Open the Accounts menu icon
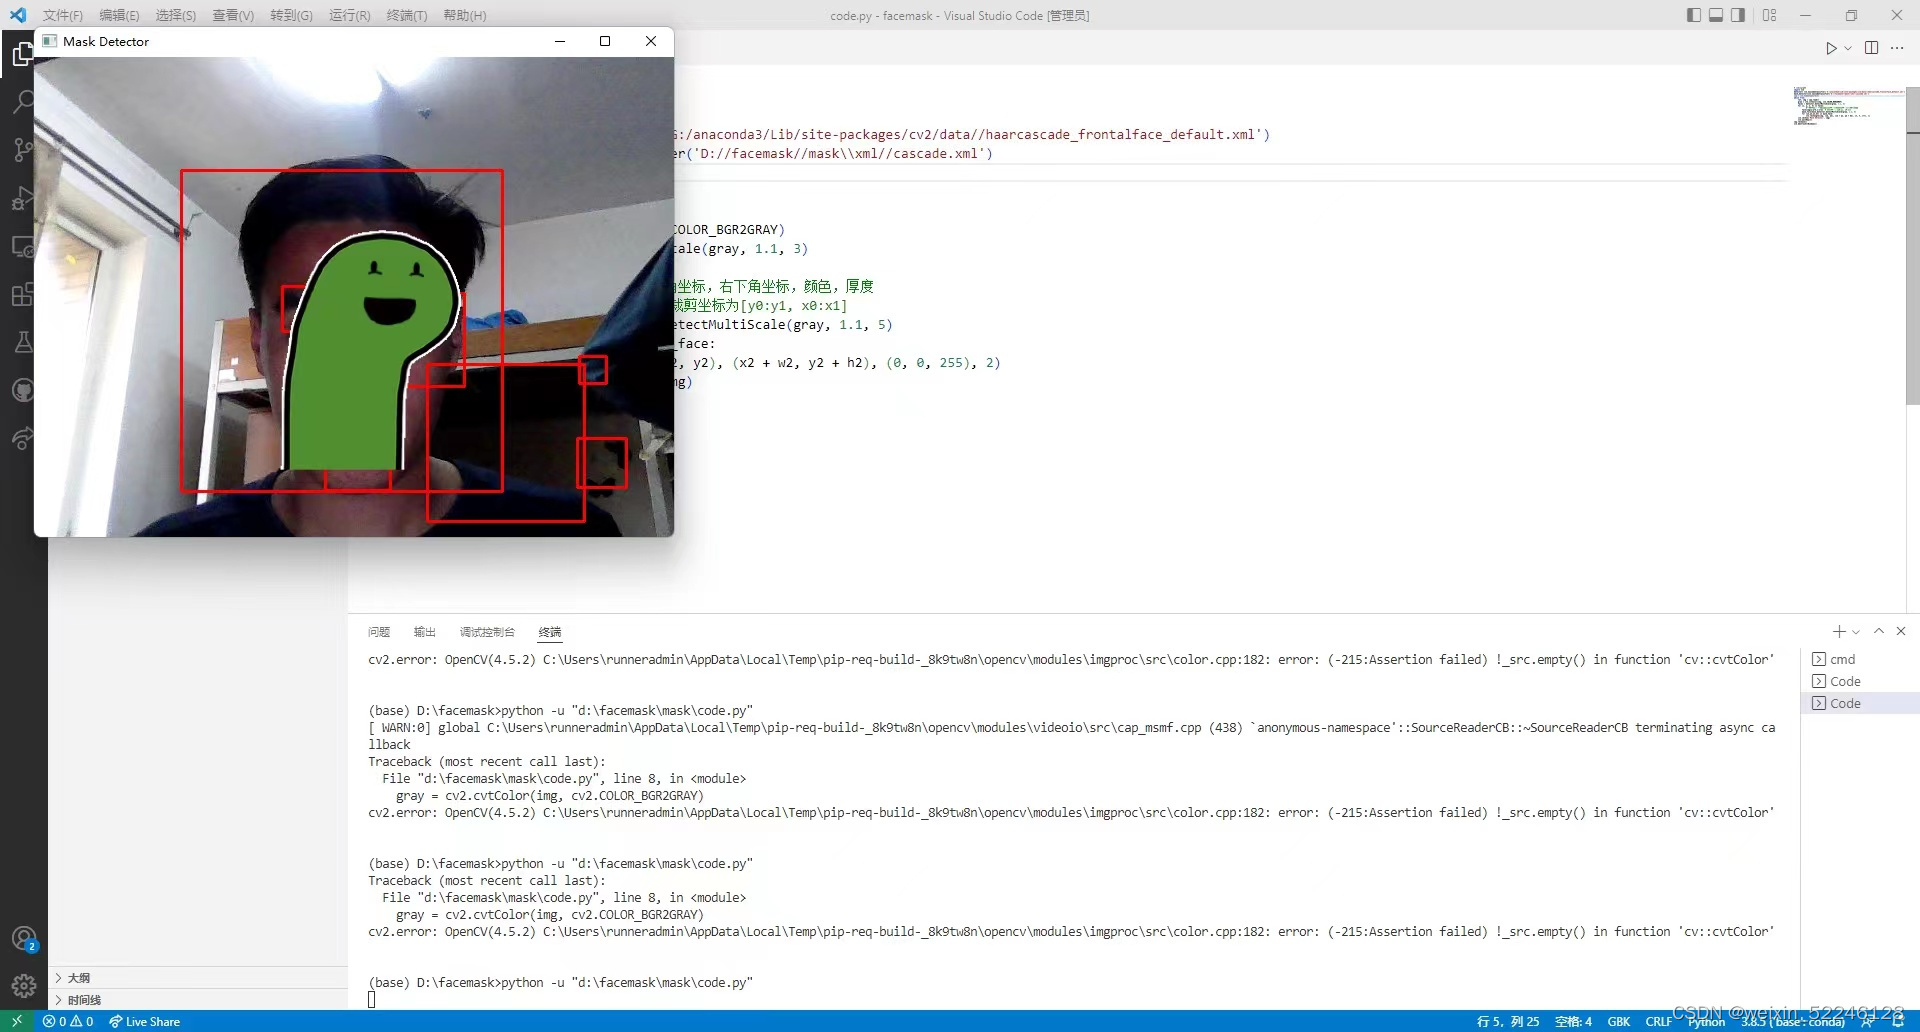The height and width of the screenshot is (1032, 1920). (24, 938)
